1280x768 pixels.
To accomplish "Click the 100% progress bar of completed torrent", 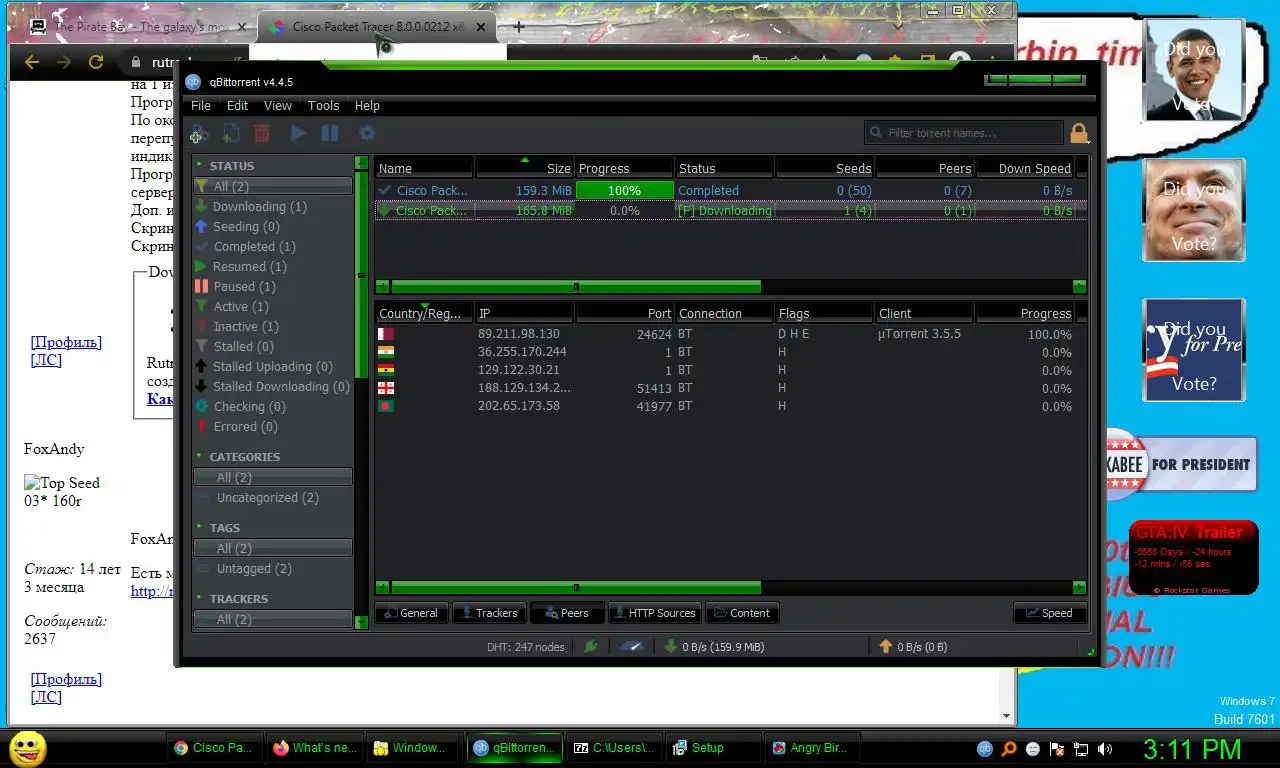I will [x=624, y=190].
